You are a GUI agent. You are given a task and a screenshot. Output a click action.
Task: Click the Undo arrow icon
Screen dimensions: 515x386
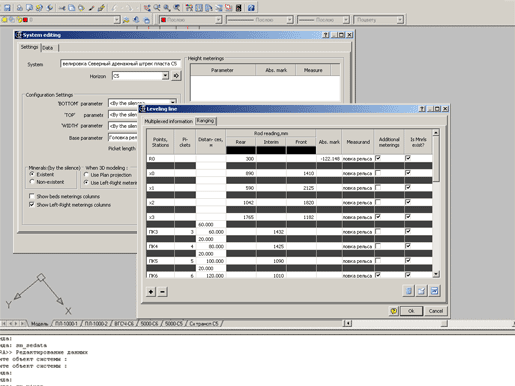coord(114,7)
